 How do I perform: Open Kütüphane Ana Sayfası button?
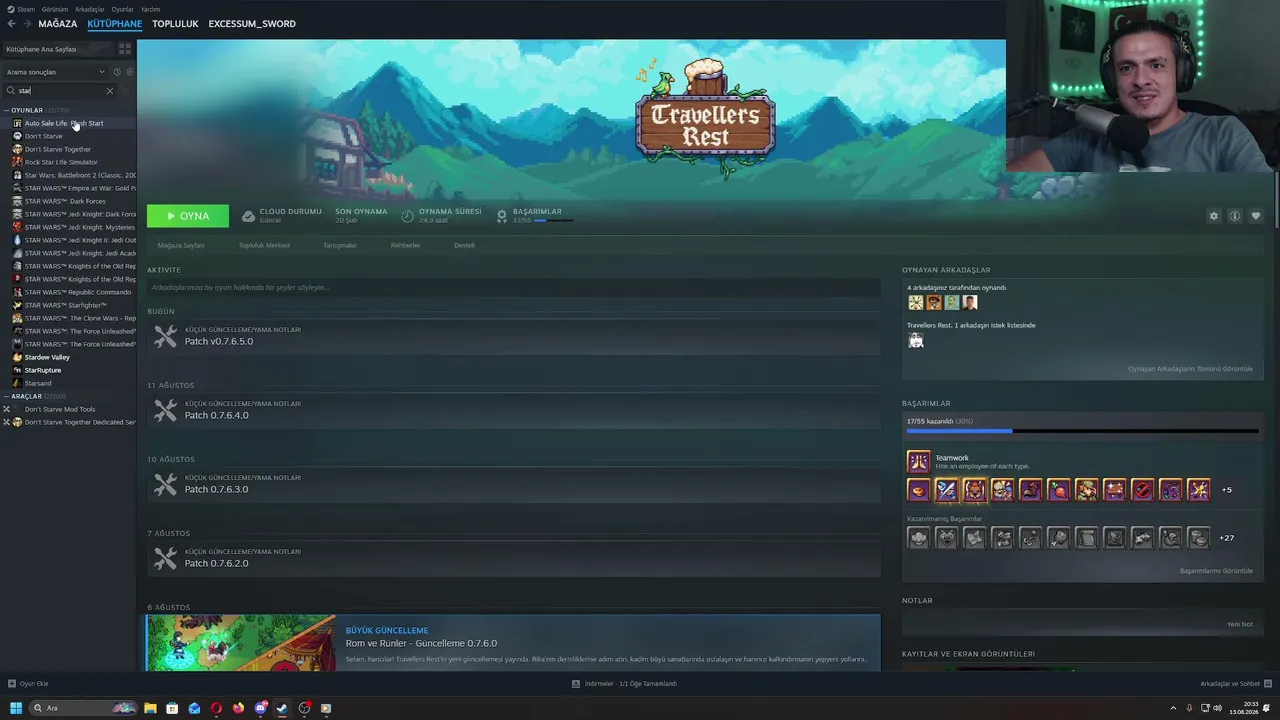[x=58, y=49]
